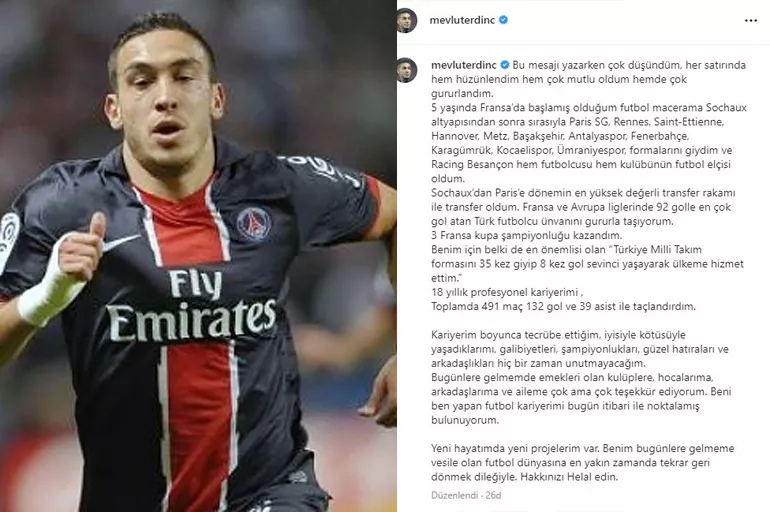Click the opening line 'Bu mesajı yazarken'
Image resolution: width=770 pixels, height=512 pixels.
(551, 65)
